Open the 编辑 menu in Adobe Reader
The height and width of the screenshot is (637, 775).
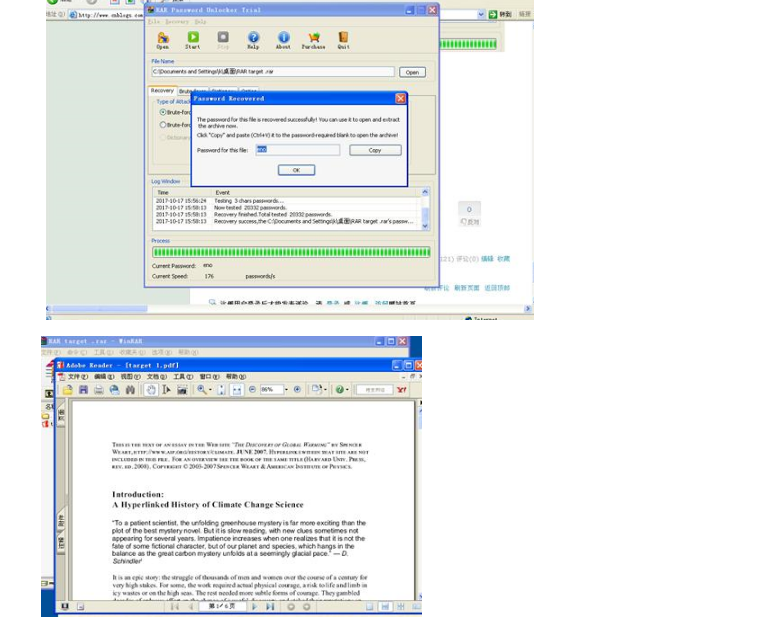(104, 377)
